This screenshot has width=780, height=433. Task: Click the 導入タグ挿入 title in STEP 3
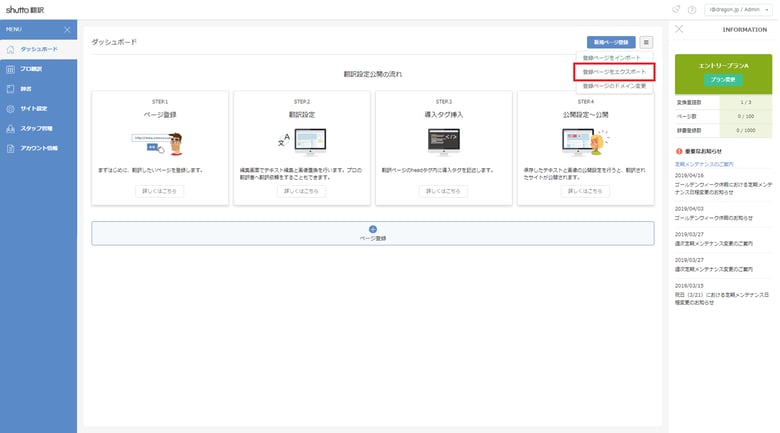pyautogui.click(x=444, y=114)
